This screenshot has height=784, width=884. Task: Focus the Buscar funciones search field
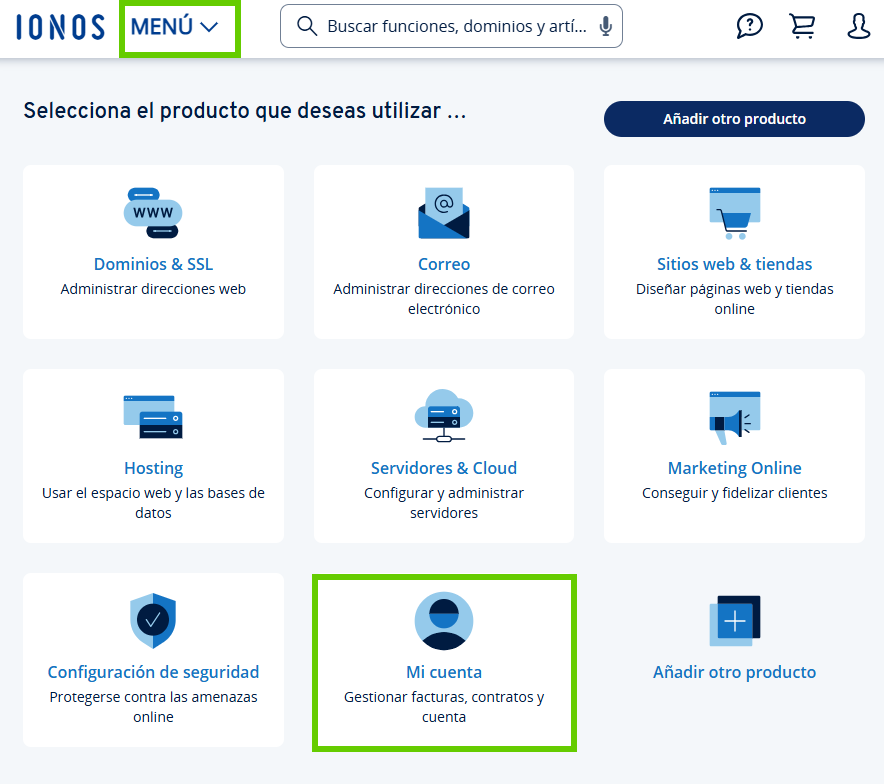451,26
